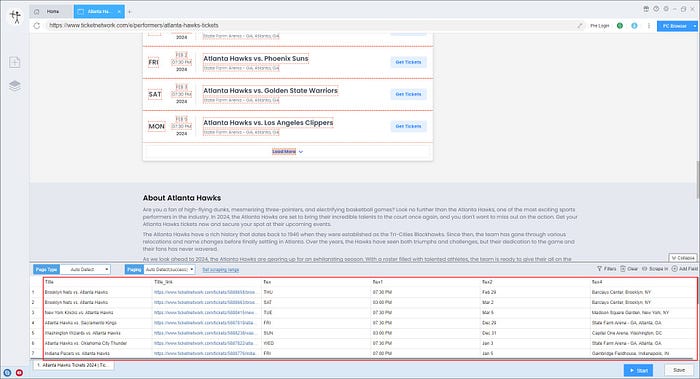Image resolution: width=700 pixels, height=379 pixels.
Task: Click the webpage vertical scrollbar thumb
Action: click(x=698, y=180)
